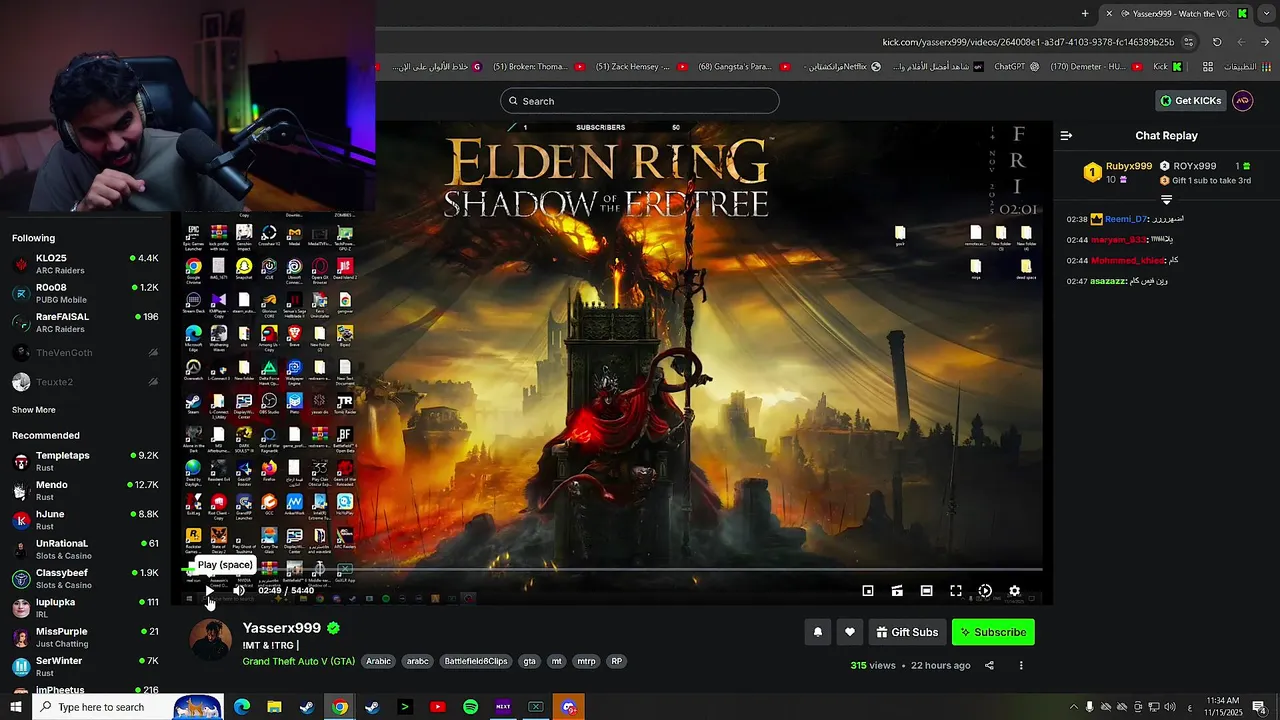Follow channel with the heart button
Viewport: 1280px width, 720px height.
850,632
